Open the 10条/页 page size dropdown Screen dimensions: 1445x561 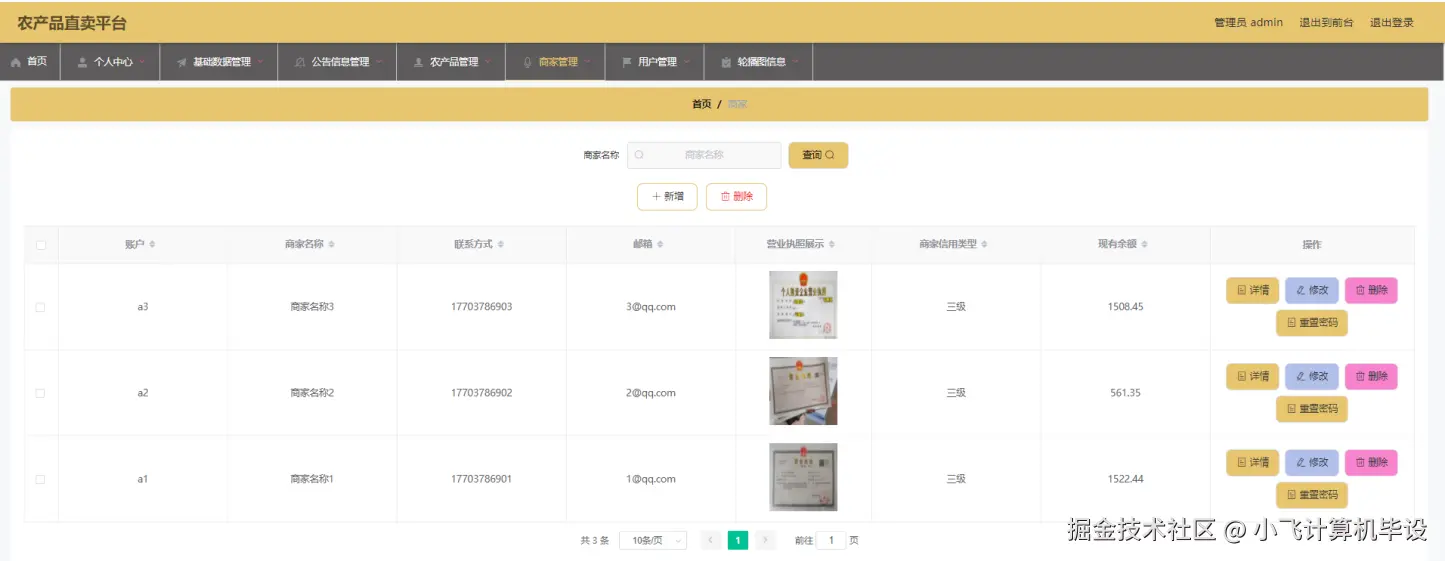tap(653, 540)
